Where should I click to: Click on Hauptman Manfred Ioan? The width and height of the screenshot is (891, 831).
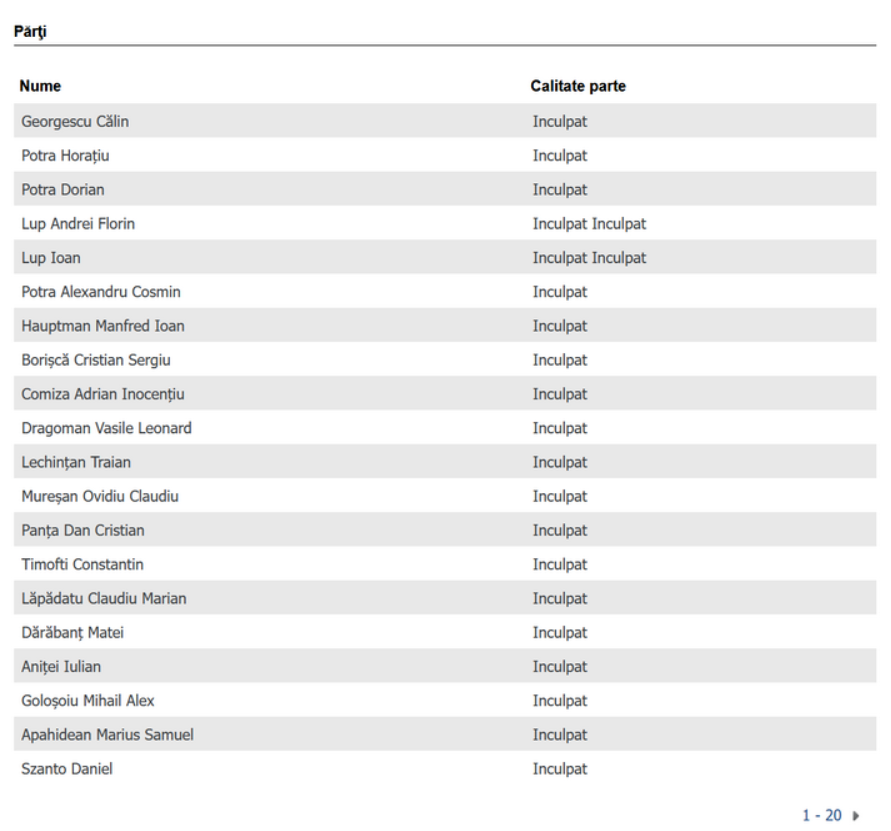[103, 326]
